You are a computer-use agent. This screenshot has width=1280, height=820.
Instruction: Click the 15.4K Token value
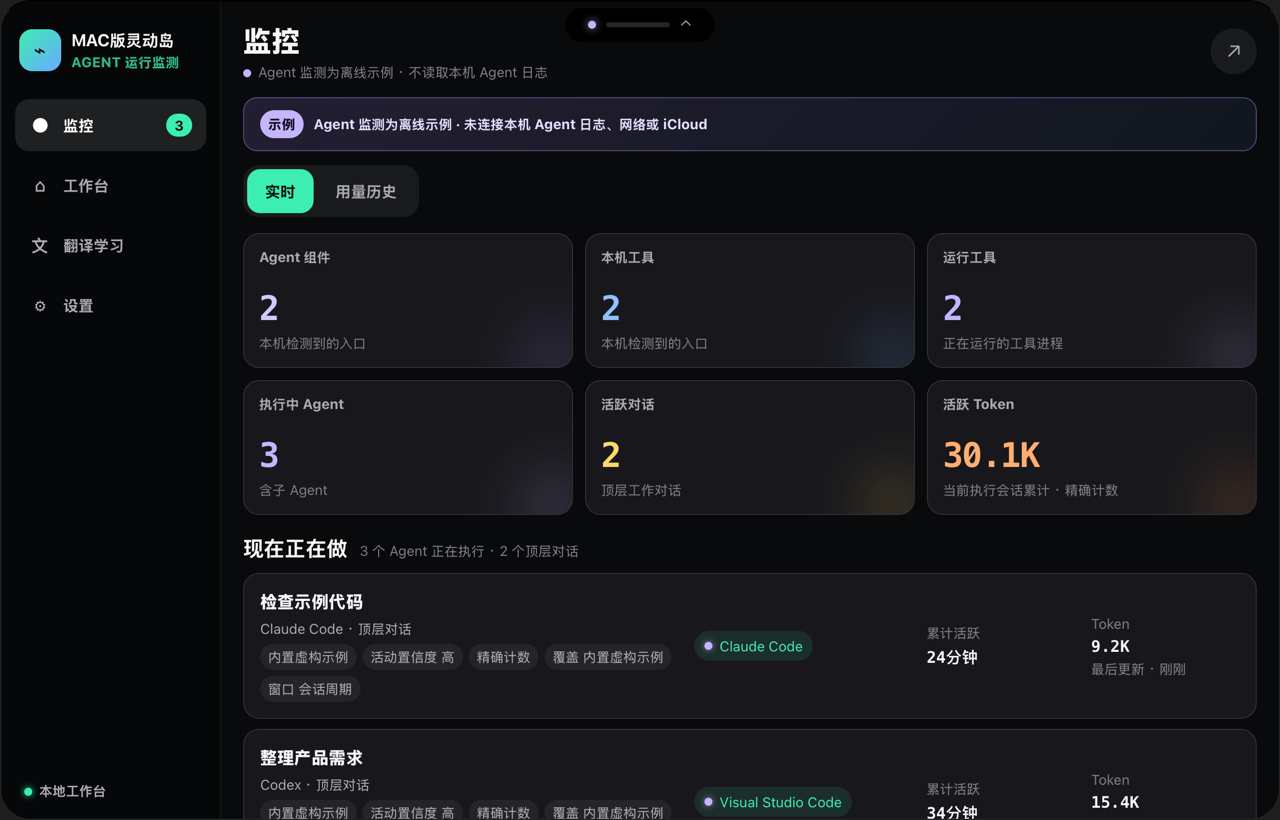pyautogui.click(x=1115, y=802)
